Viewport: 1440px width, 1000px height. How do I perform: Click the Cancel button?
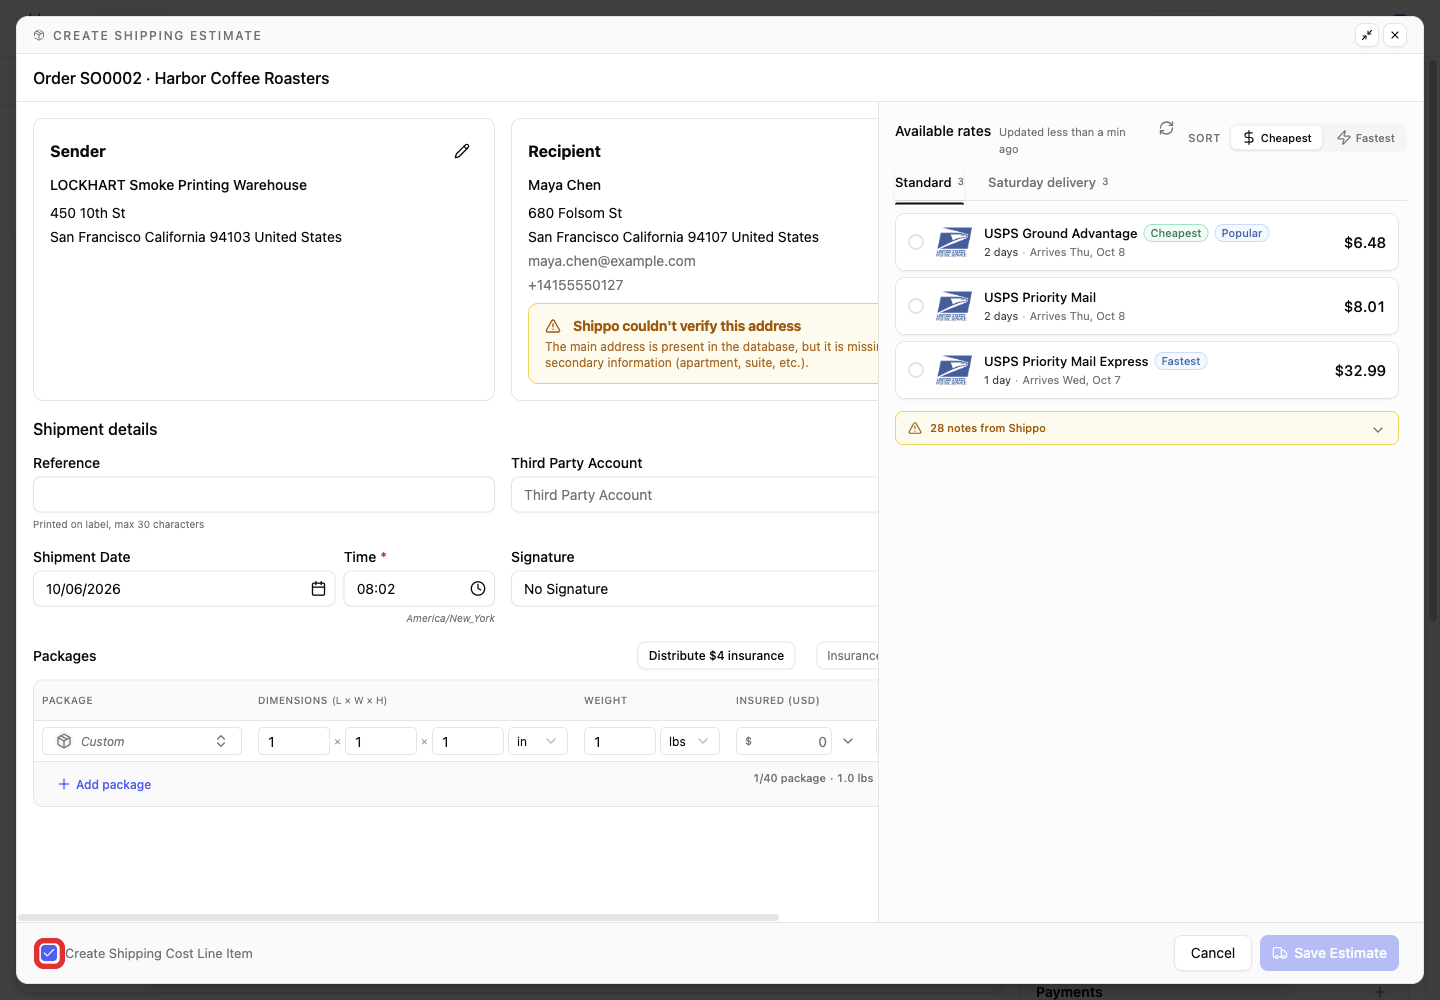tap(1213, 953)
